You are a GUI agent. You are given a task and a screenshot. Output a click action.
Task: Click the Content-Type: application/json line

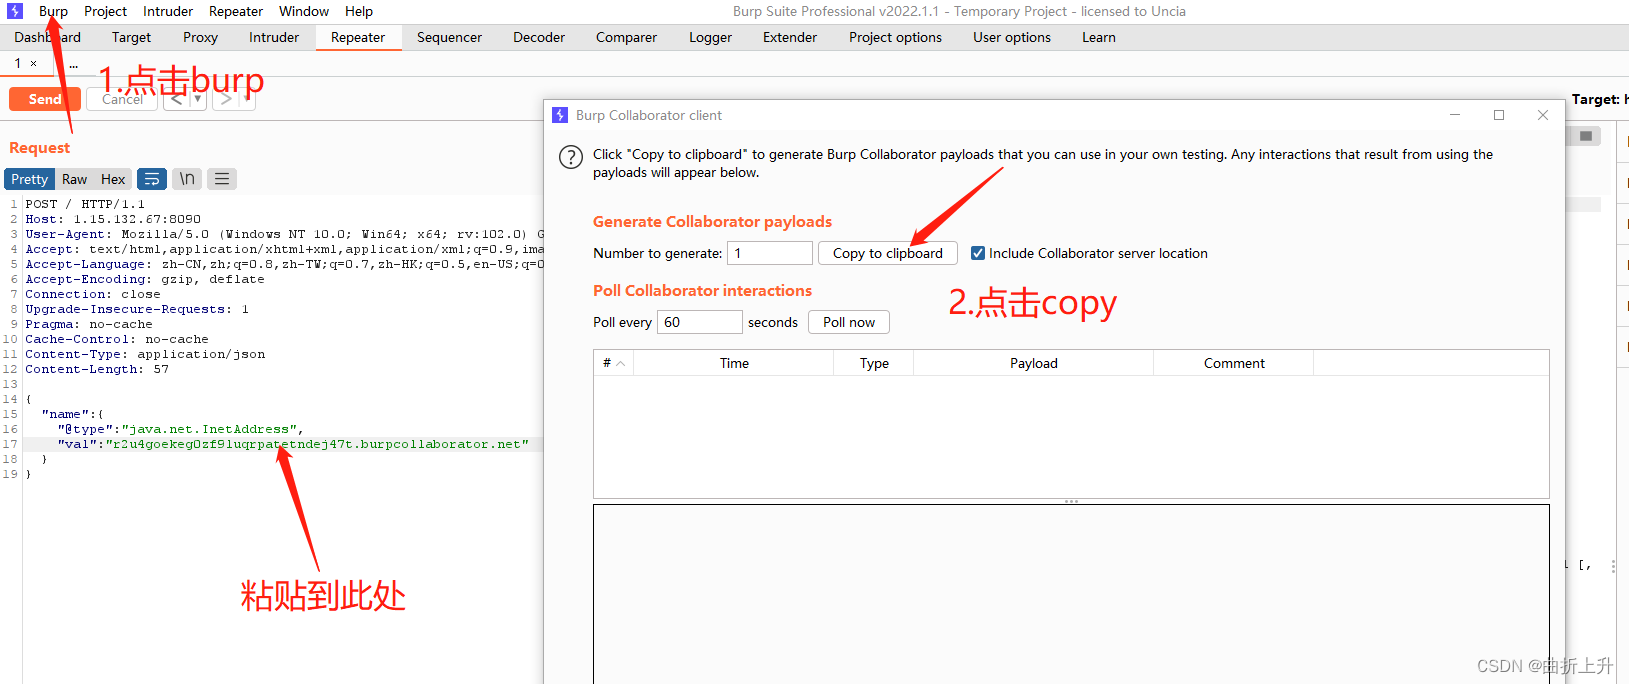[x=145, y=354]
